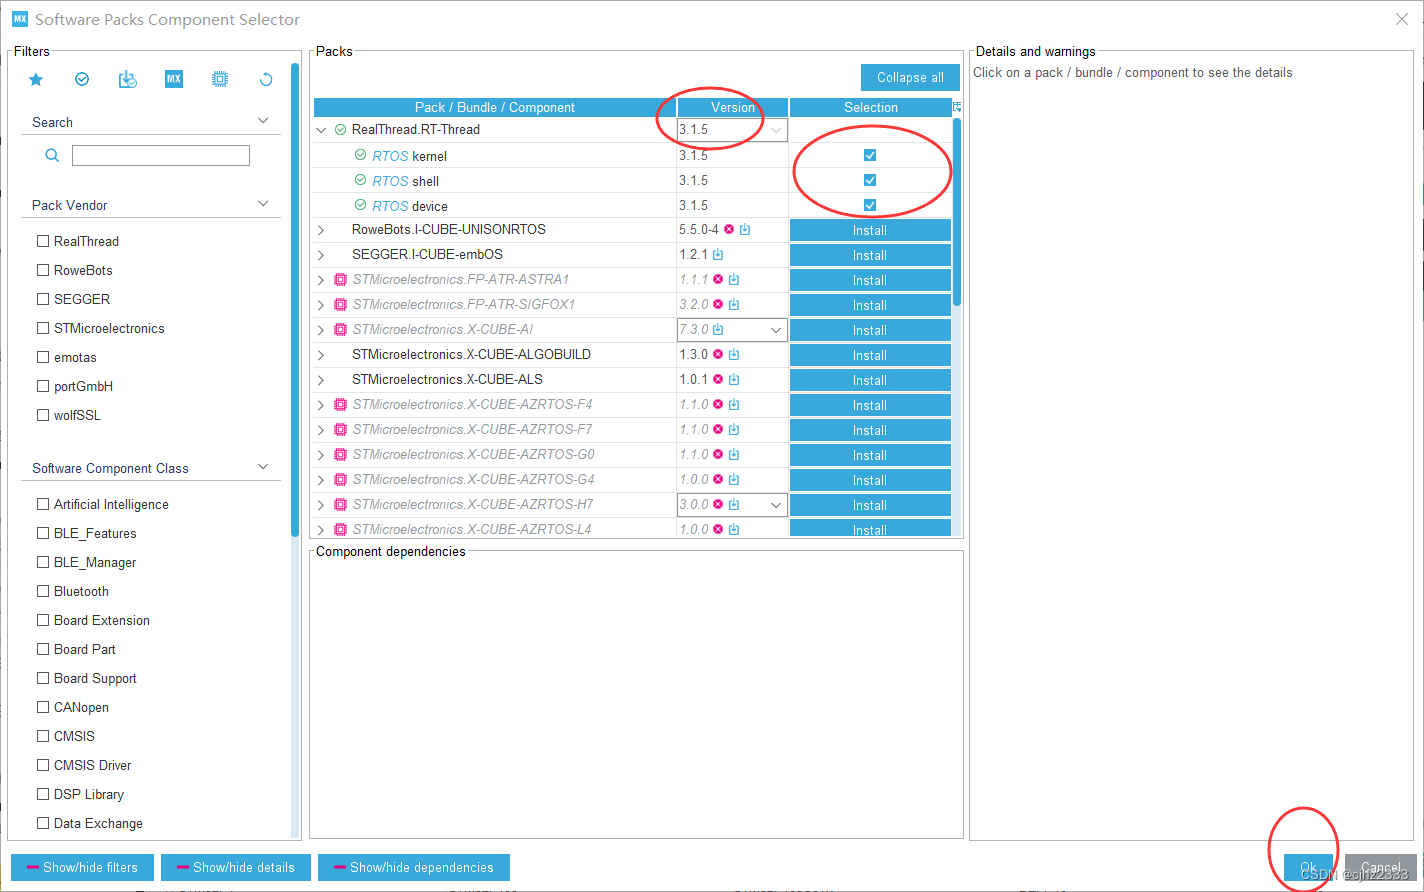Click the reset filters circular arrow icon
This screenshot has width=1424, height=892.
point(266,79)
